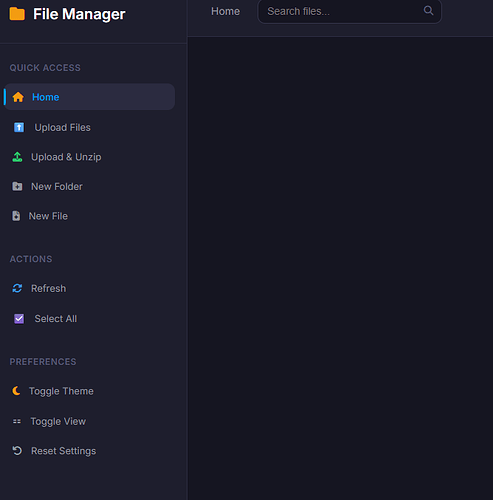Switch layout using the Toggle View grid icon
The width and height of the screenshot is (493, 500).
(x=17, y=421)
